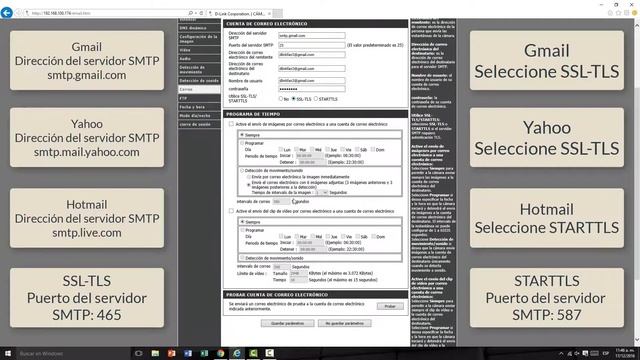Click the video Tamaño Kbytes field

pyautogui.click(x=298, y=273)
